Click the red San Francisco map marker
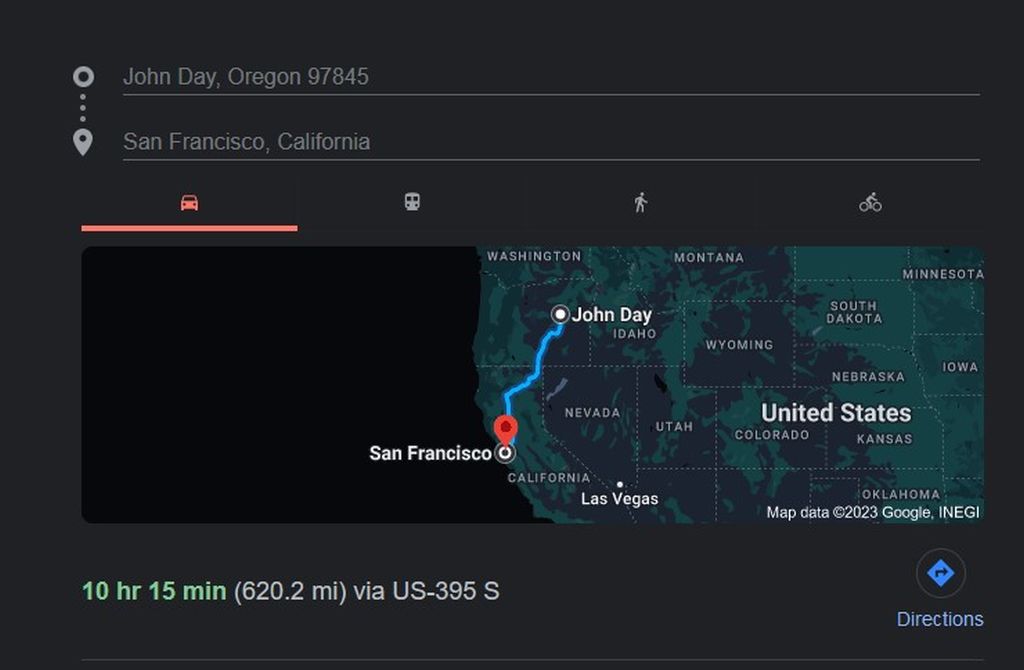The height and width of the screenshot is (670, 1024). (506, 429)
